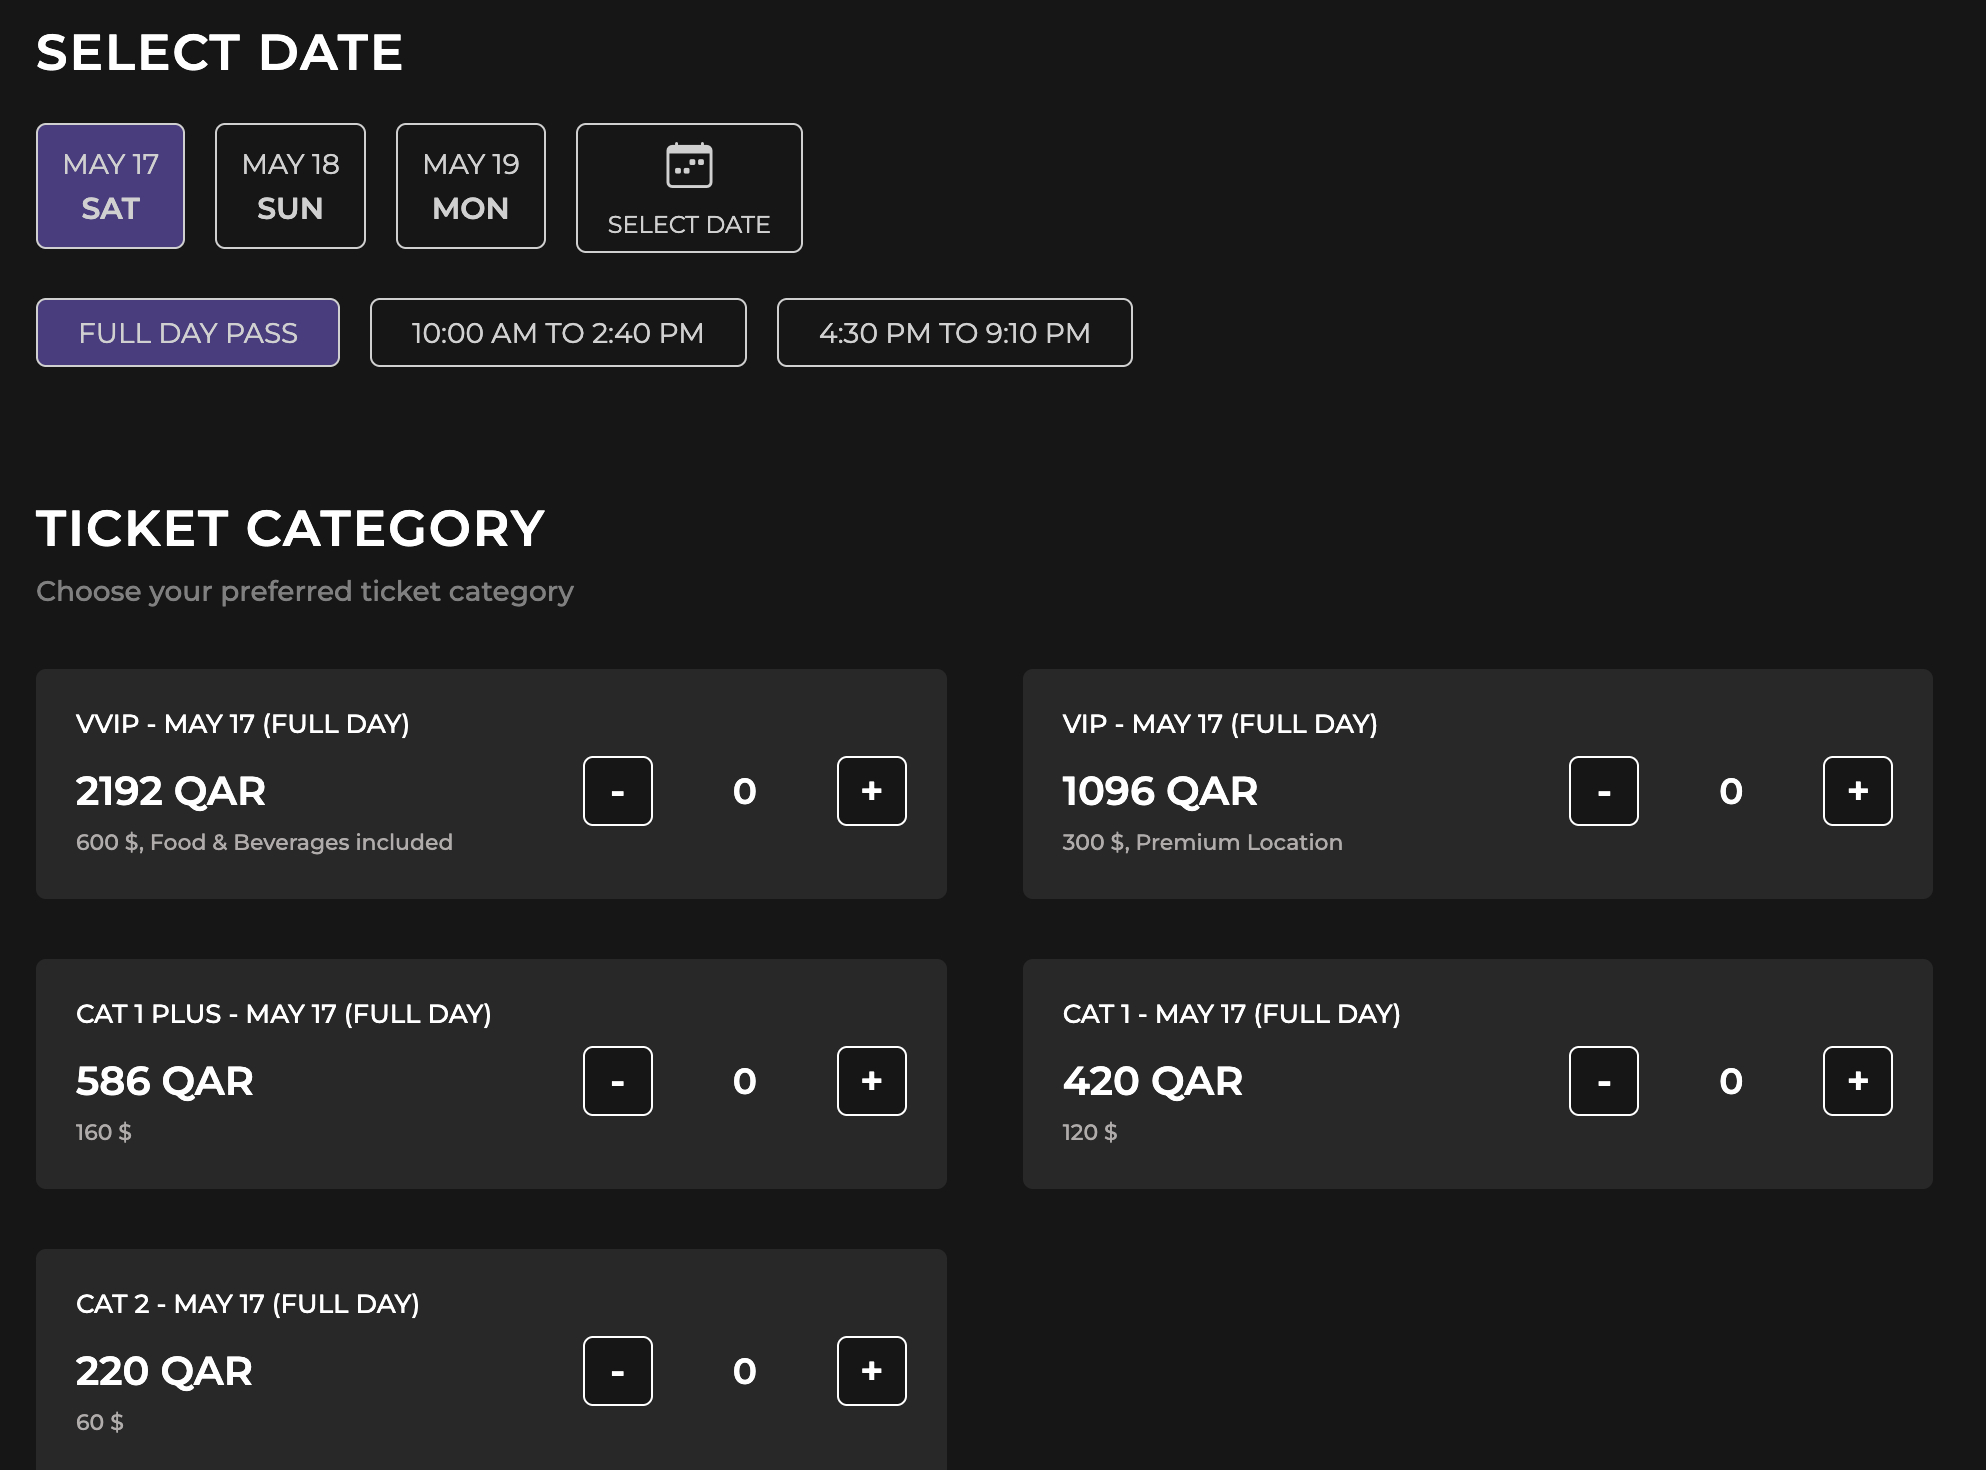Click the CAT 2 220 QAR price
1986x1470 pixels.
point(164,1371)
